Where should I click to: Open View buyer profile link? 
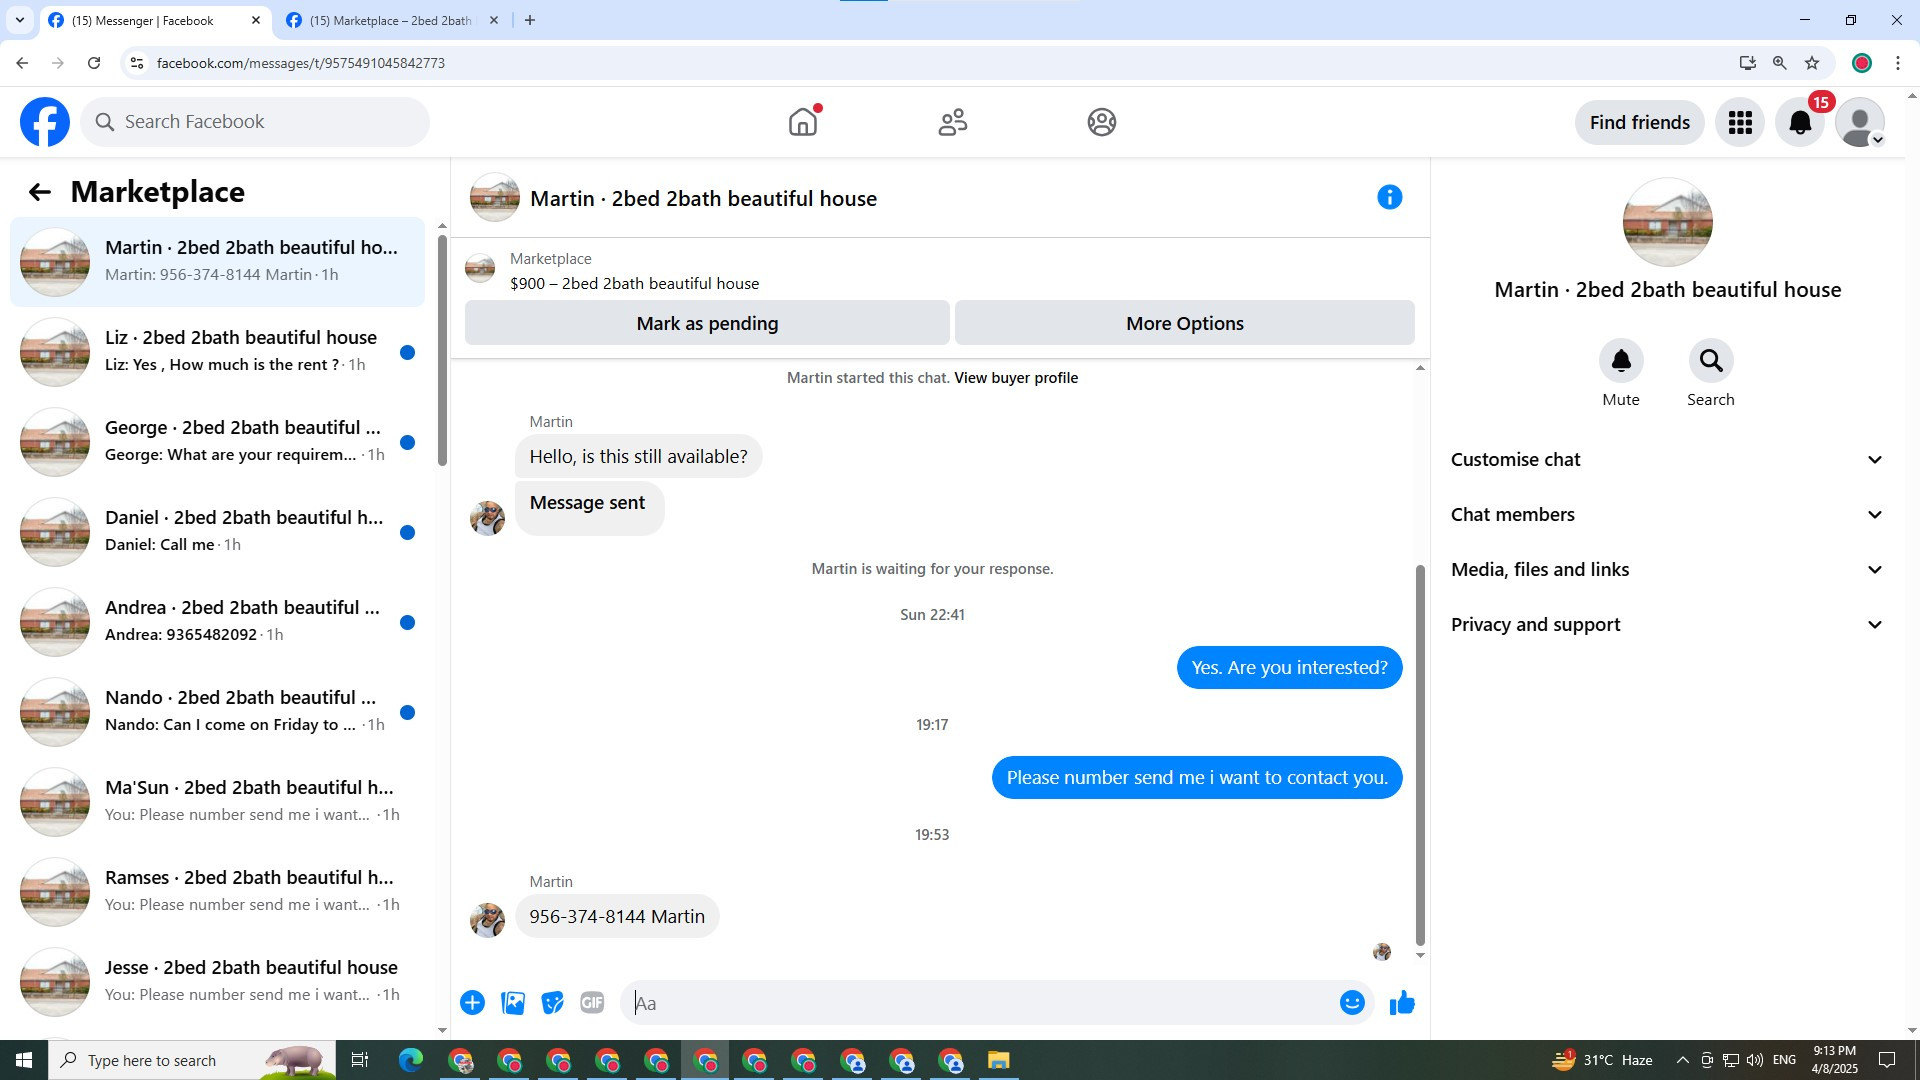pyautogui.click(x=1015, y=378)
